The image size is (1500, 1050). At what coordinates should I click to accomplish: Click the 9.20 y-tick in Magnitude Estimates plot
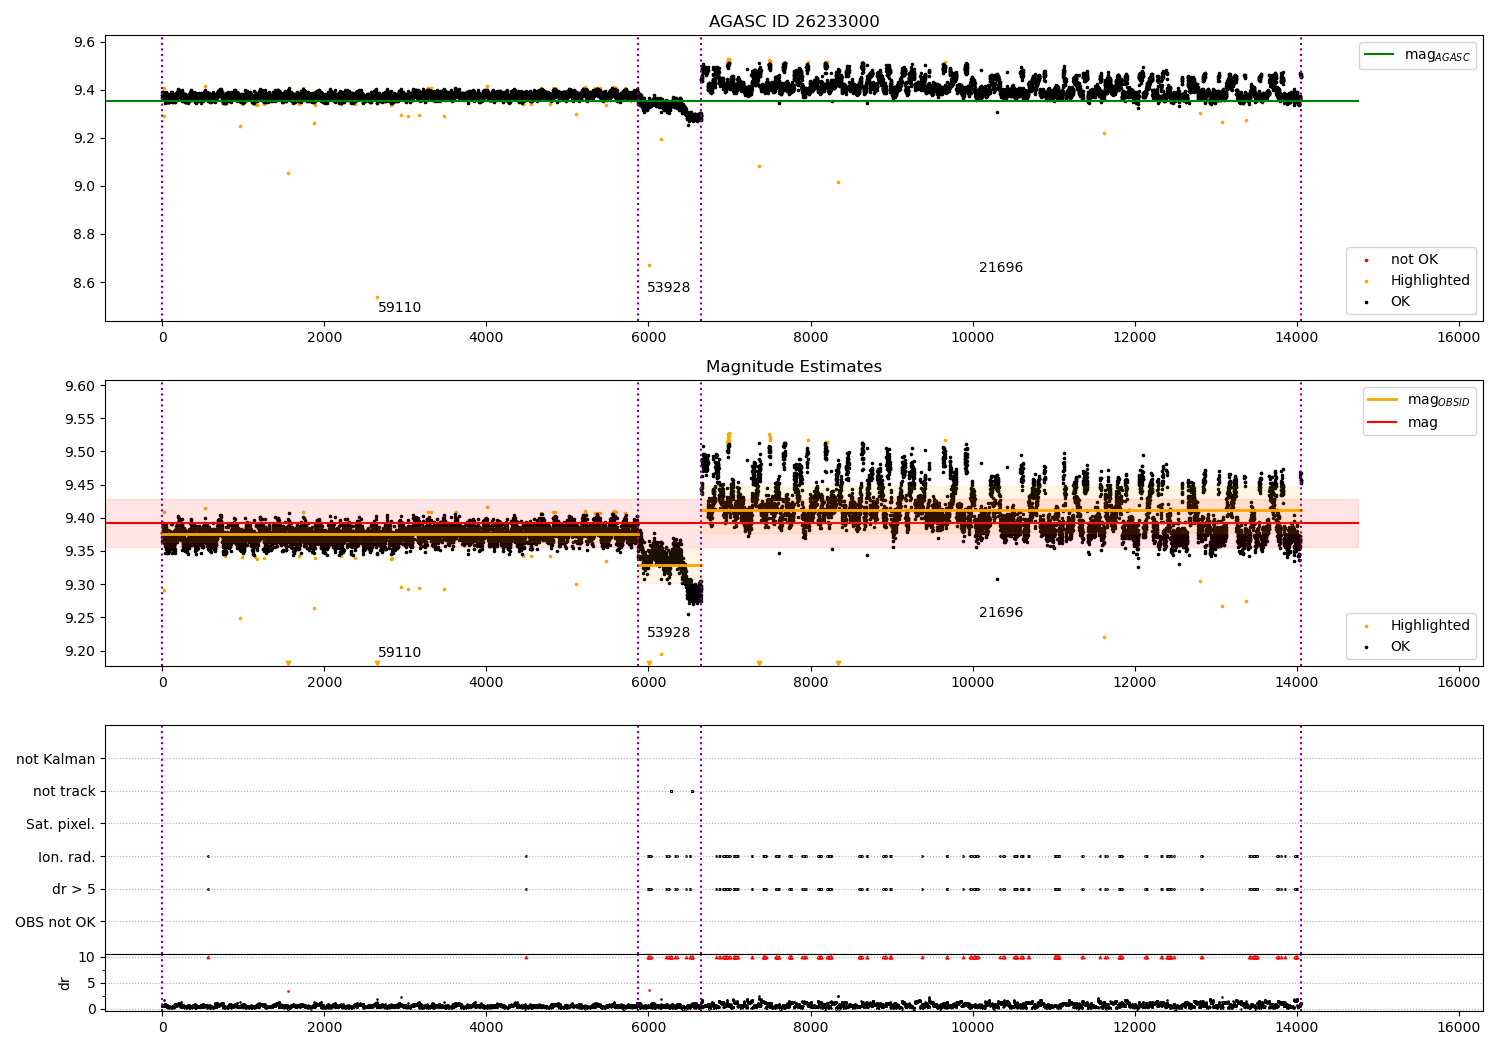[x=79, y=651]
